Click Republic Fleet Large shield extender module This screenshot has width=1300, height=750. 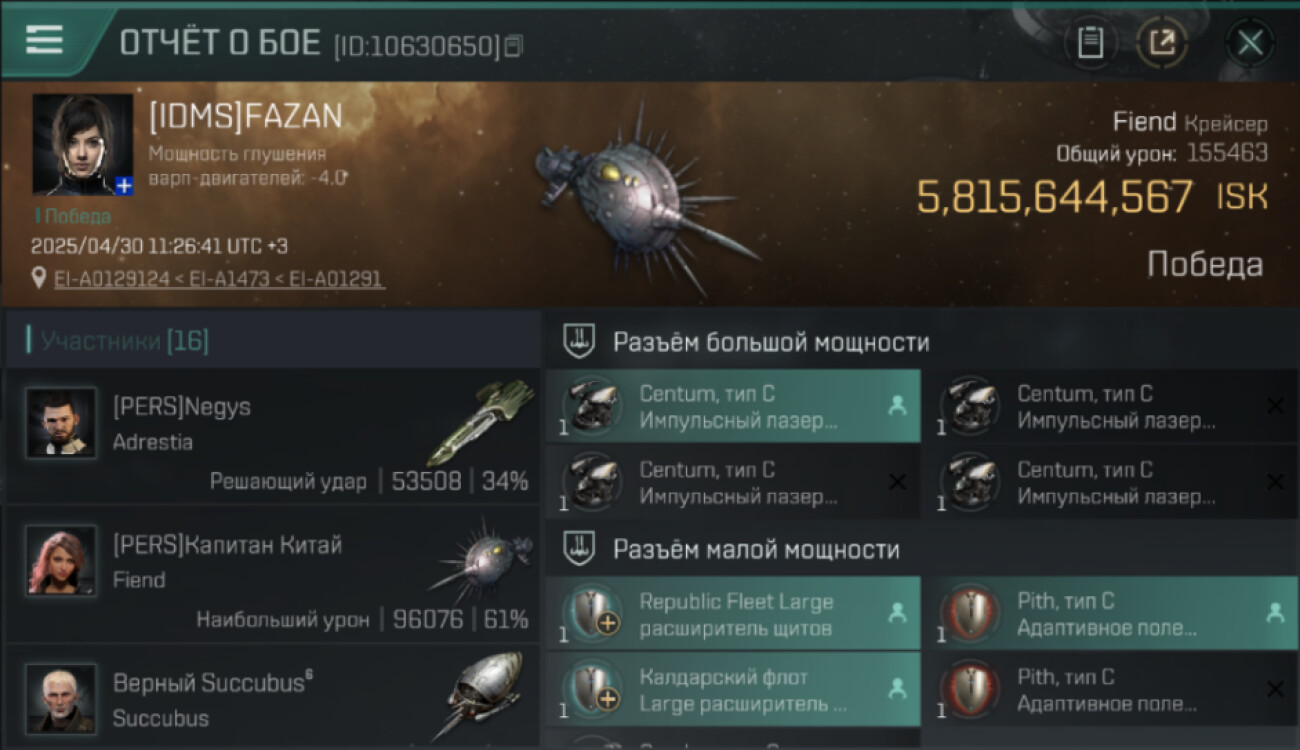click(733, 613)
